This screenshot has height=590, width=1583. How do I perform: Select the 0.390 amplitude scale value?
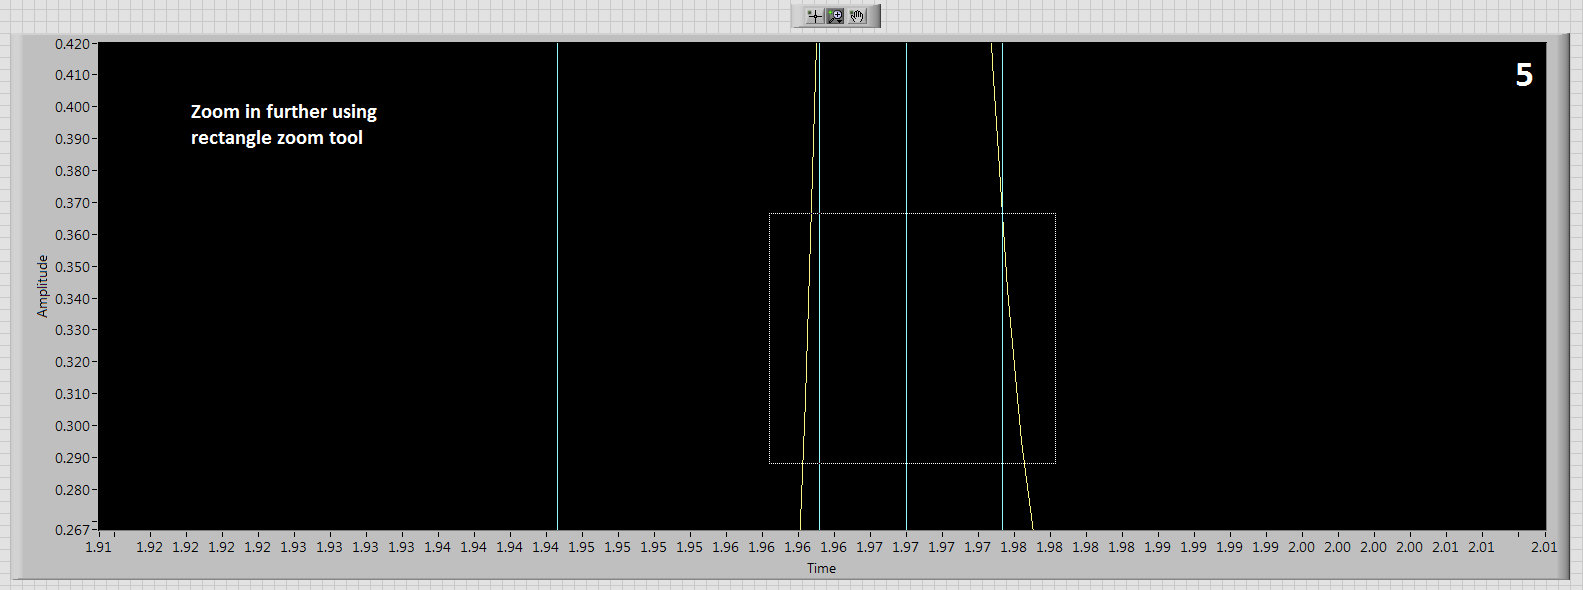72,139
